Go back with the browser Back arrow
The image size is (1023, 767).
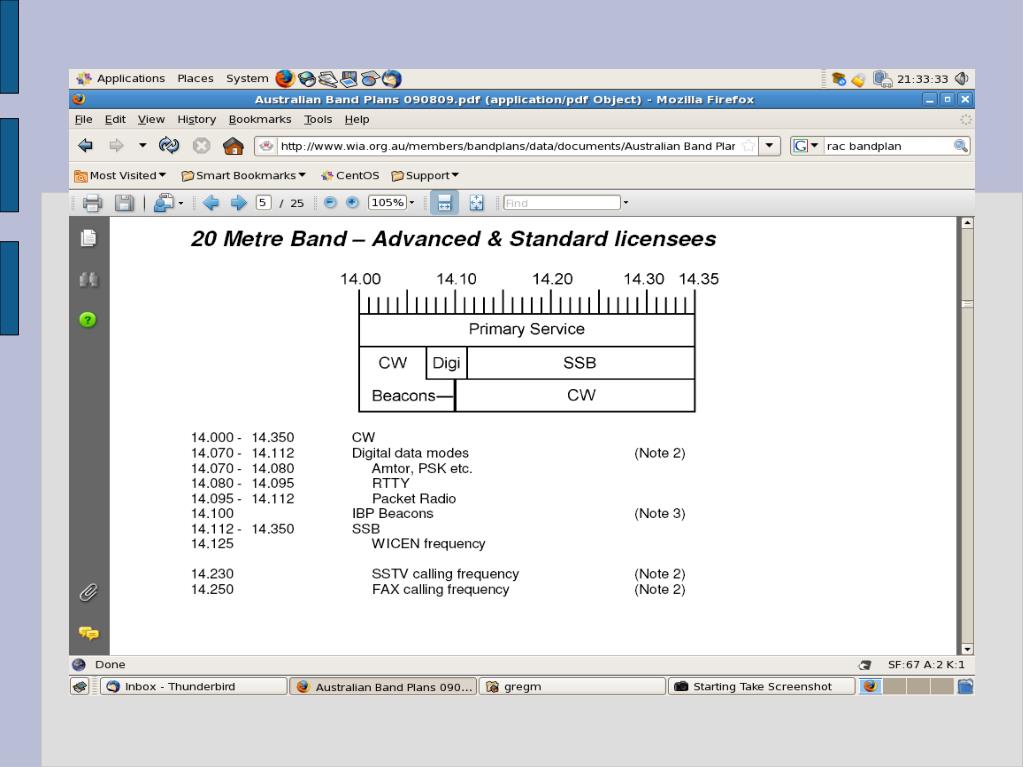(x=85, y=145)
